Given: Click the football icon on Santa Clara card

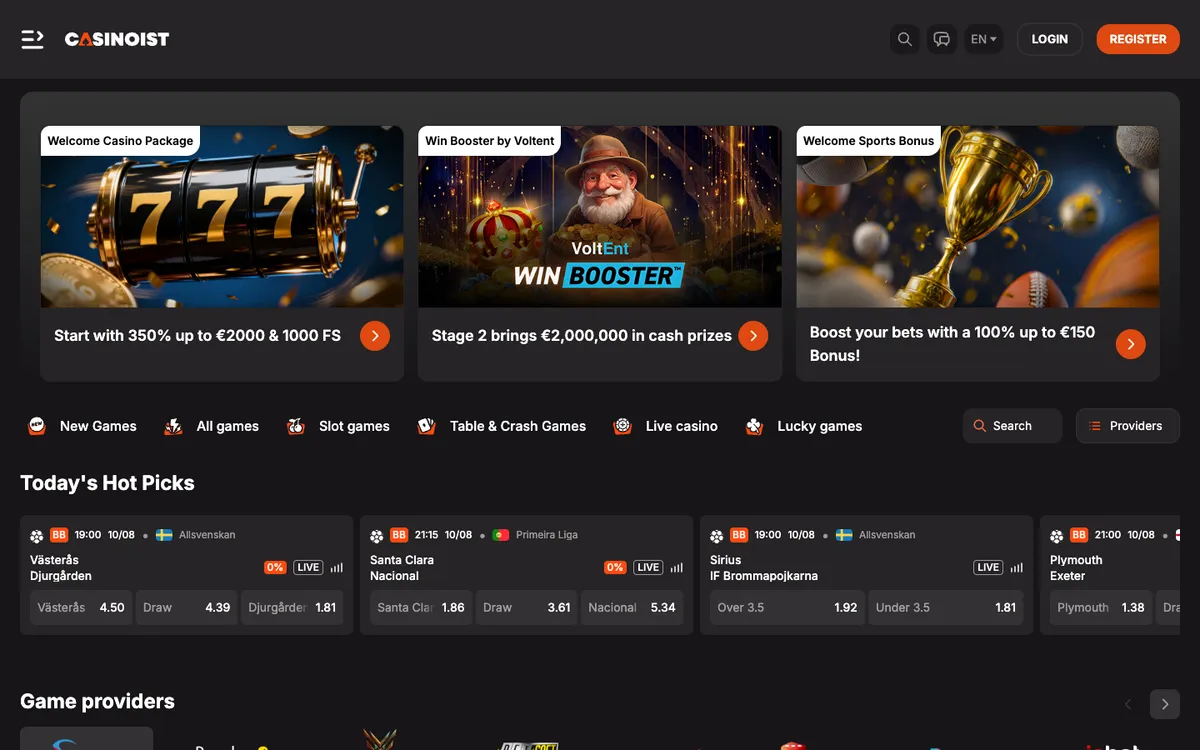Looking at the screenshot, I should [x=377, y=536].
